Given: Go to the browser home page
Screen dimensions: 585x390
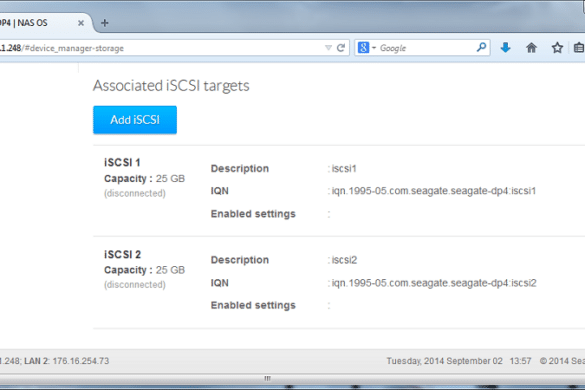Looking at the screenshot, I should click(531, 47).
